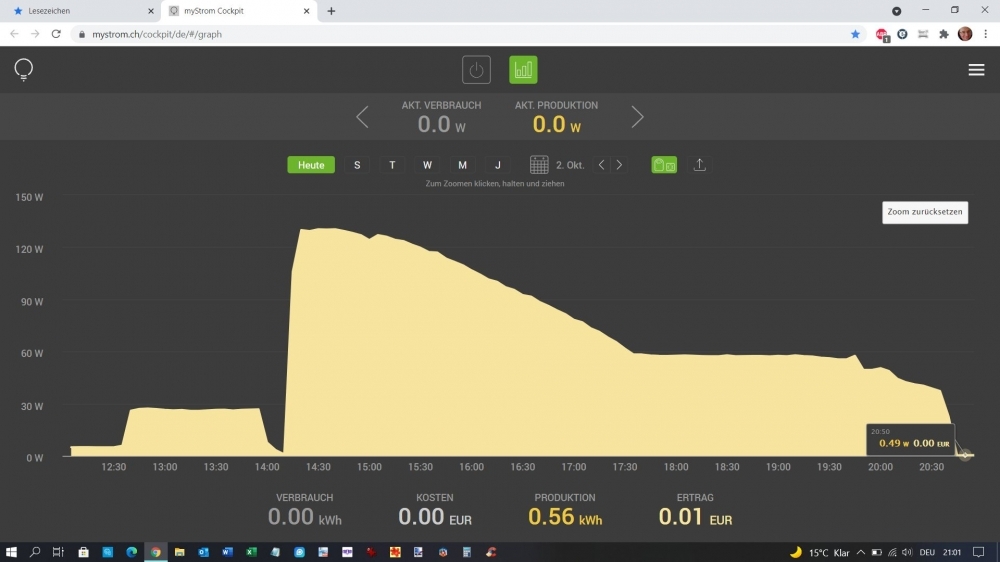Go to the next device with right chevron
Screen dimensions: 1000x562
(637, 118)
